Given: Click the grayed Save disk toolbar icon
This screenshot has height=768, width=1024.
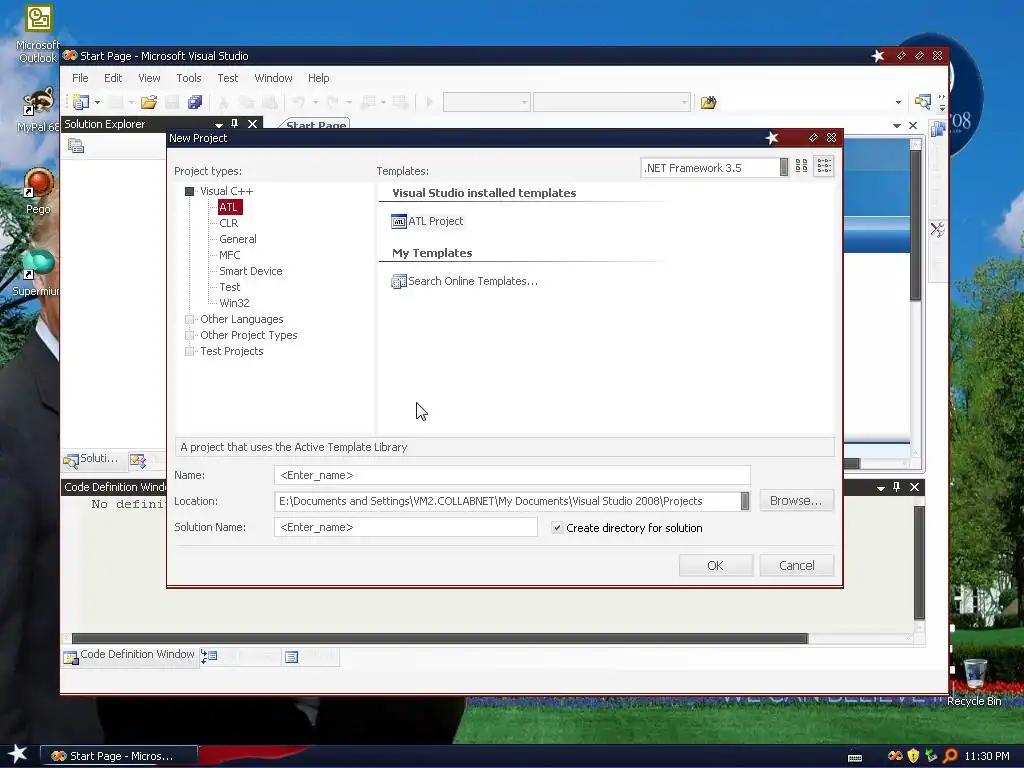Looking at the screenshot, I should click(172, 102).
